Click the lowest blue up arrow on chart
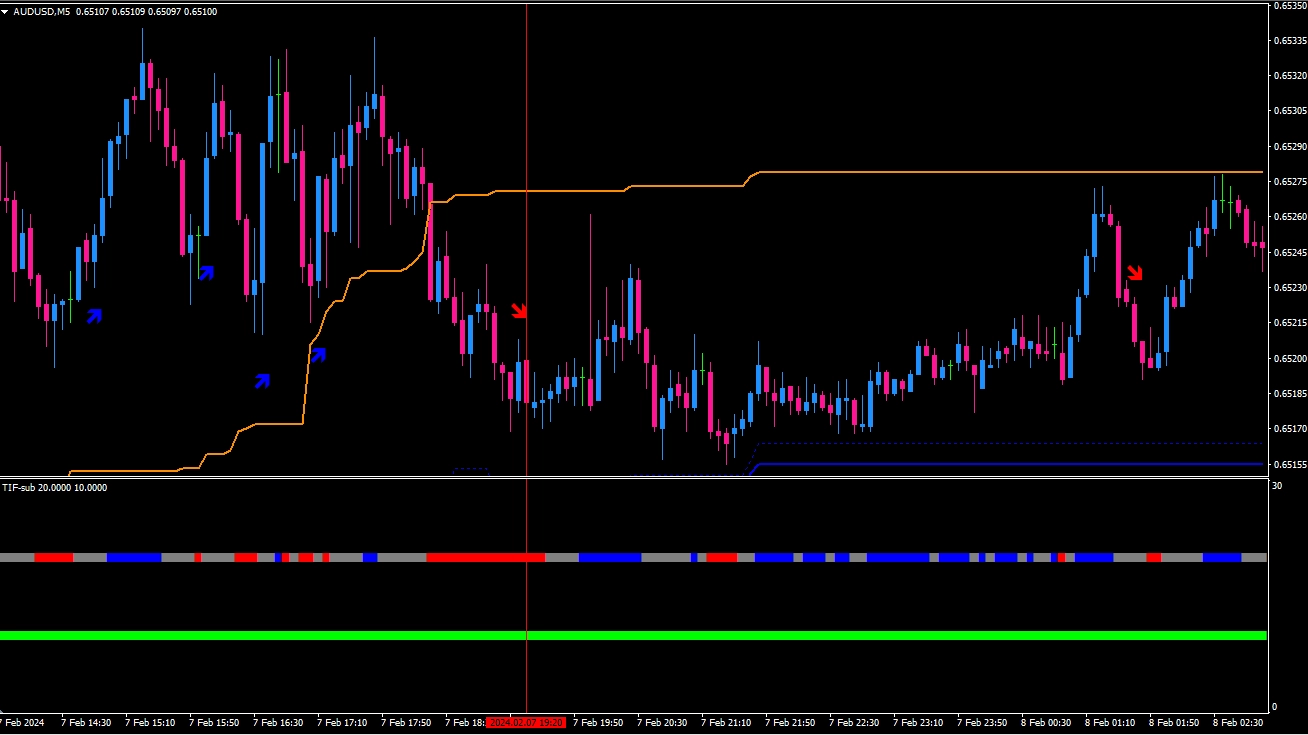The image size is (1308, 735). 262,380
